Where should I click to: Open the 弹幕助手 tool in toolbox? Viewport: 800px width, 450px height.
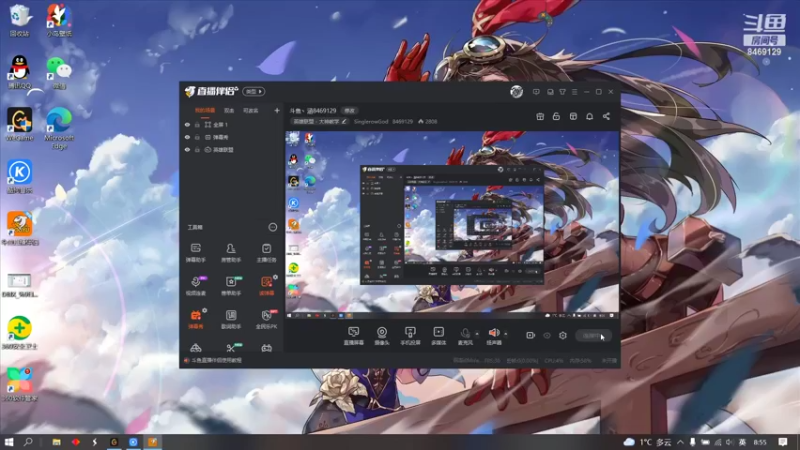[x=195, y=253]
